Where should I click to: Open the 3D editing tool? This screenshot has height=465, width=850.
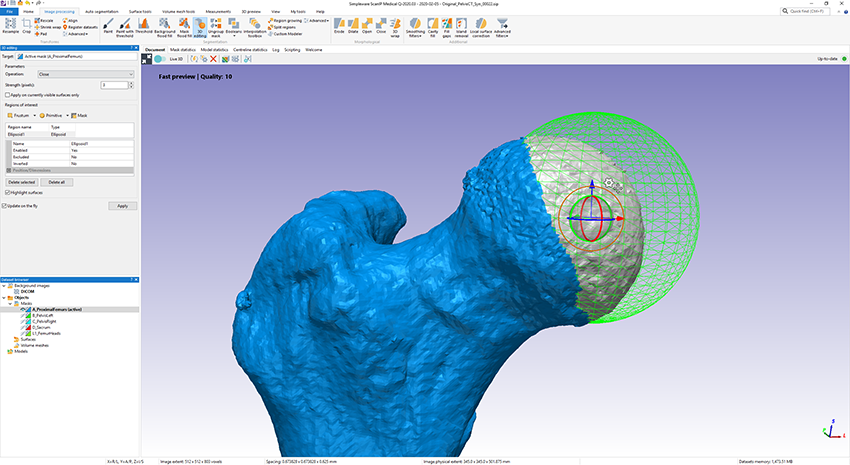pyautogui.click(x=199, y=25)
